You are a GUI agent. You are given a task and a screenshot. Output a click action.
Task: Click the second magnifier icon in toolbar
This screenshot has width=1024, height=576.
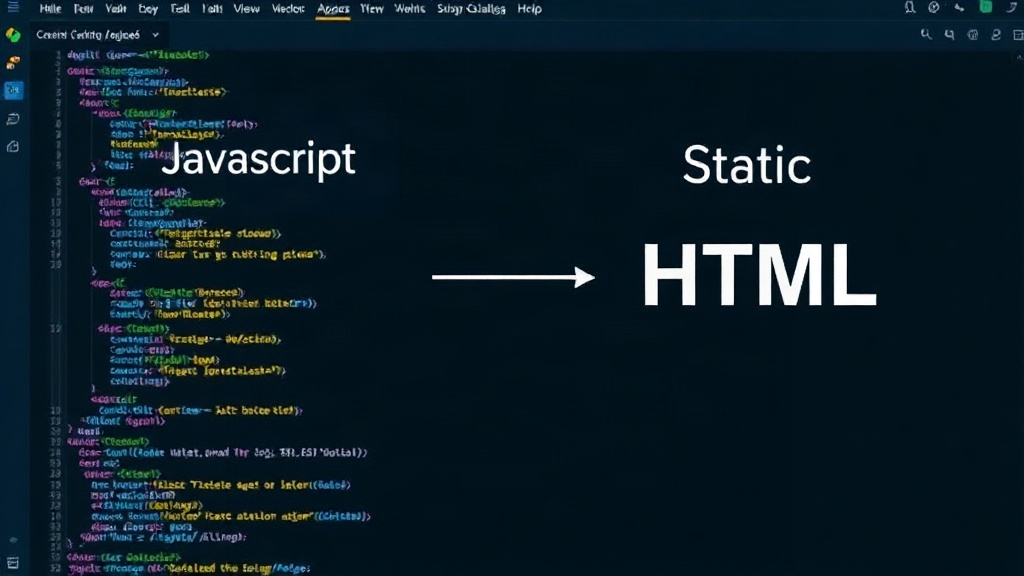[x=950, y=35]
